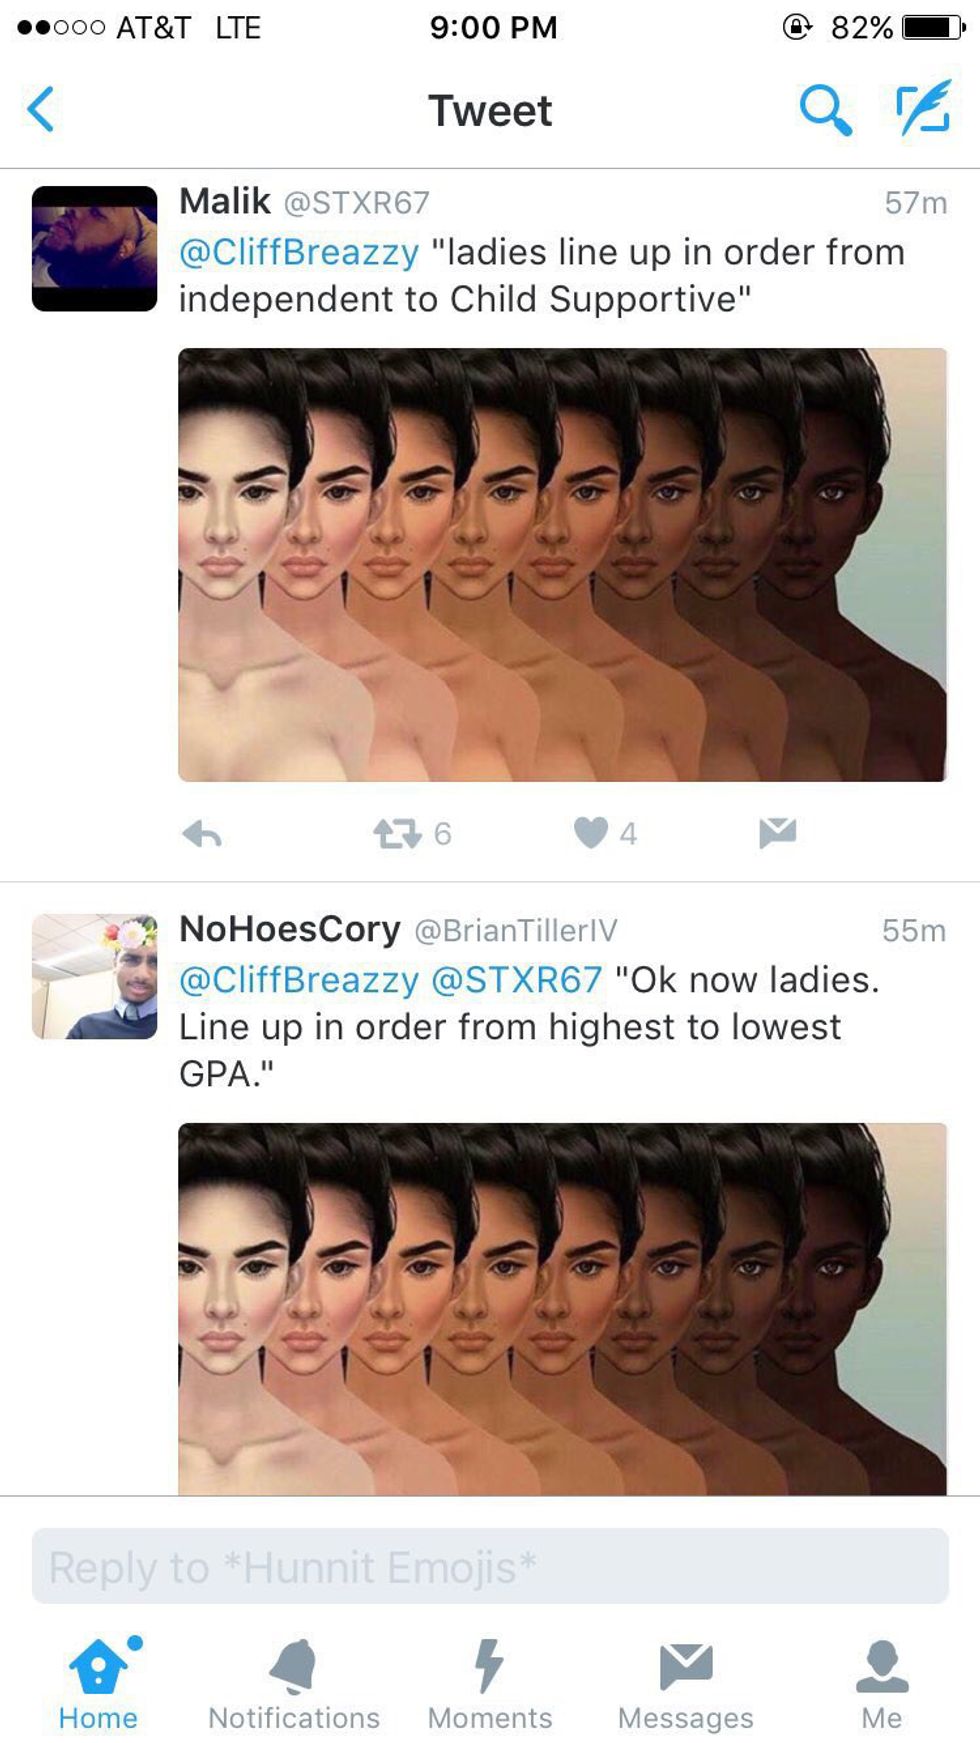Image resolution: width=980 pixels, height=1743 pixels.
Task: Go to the Me profile tab
Action: (x=882, y=1684)
